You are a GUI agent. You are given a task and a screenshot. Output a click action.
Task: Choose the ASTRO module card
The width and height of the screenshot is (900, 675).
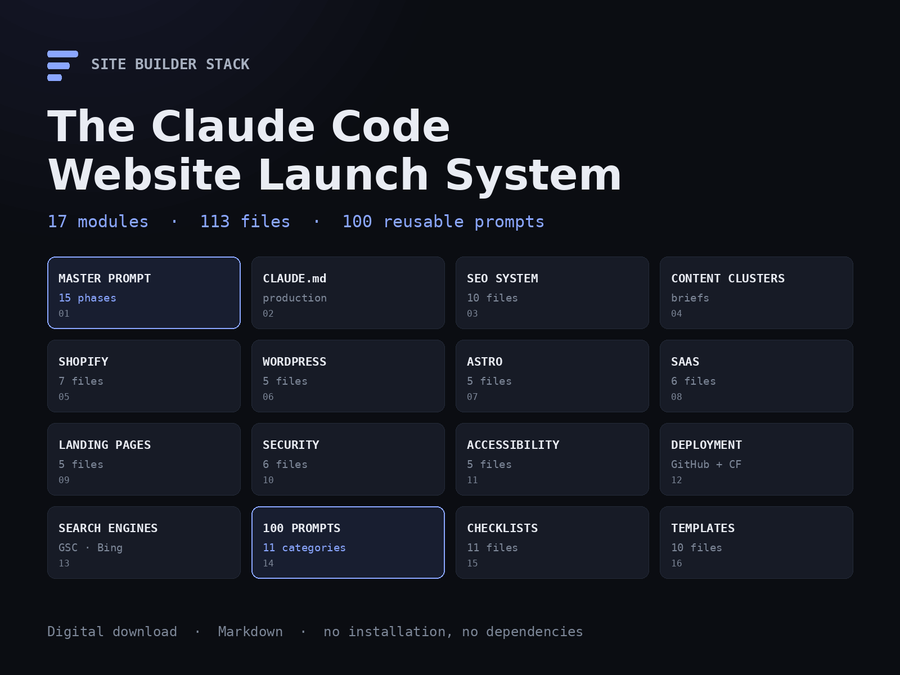point(552,376)
